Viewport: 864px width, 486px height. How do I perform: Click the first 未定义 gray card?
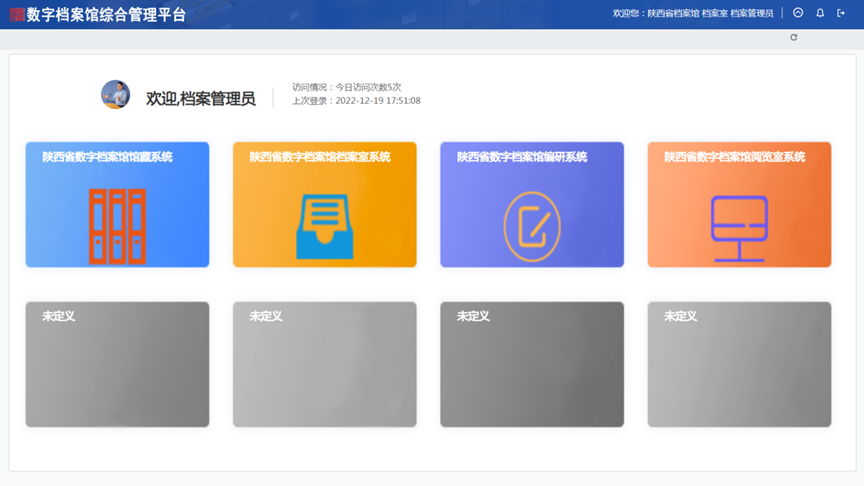(x=117, y=364)
